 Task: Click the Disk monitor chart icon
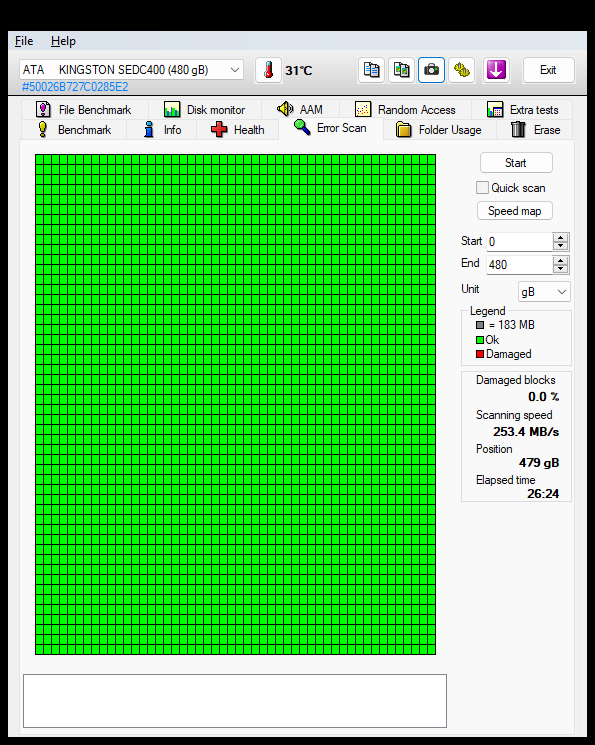pyautogui.click(x=172, y=110)
